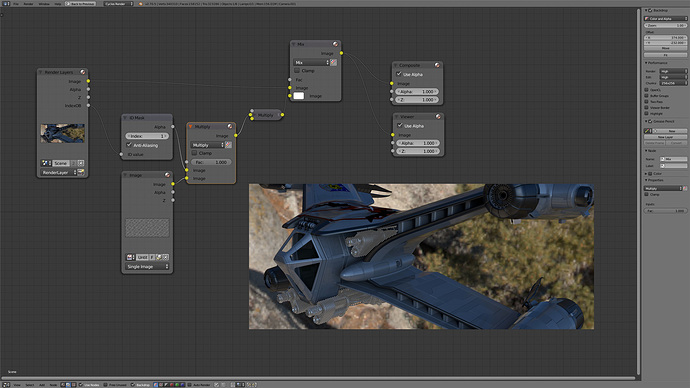
Task: Toggle preview icon on Image node header
Action: coord(167,175)
